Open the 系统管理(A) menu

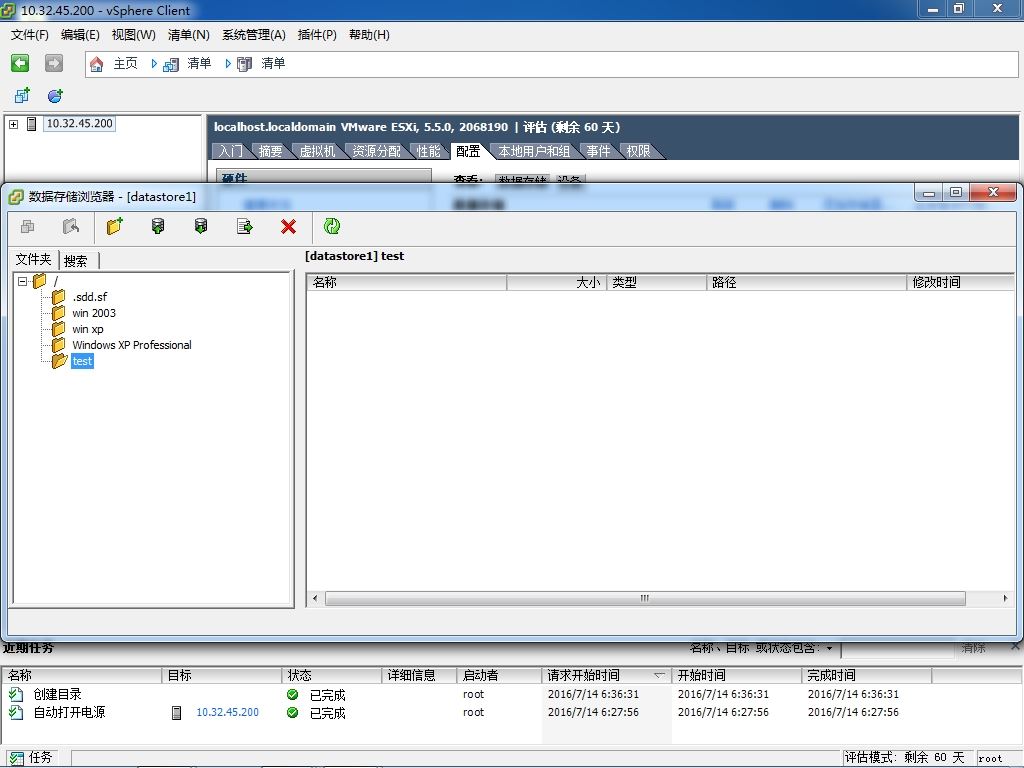click(253, 35)
